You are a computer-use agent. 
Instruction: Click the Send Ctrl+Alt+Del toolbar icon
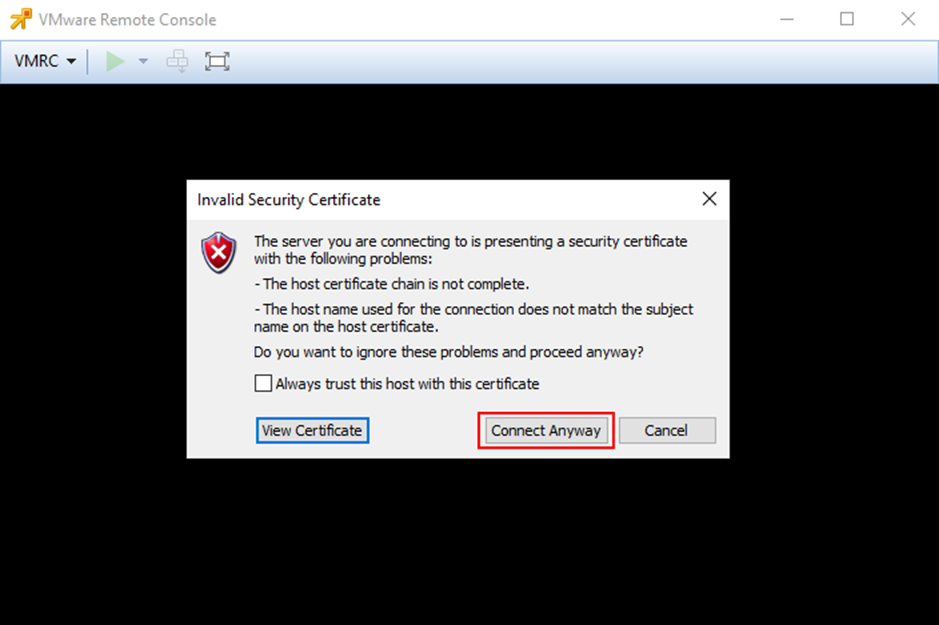tap(177, 61)
